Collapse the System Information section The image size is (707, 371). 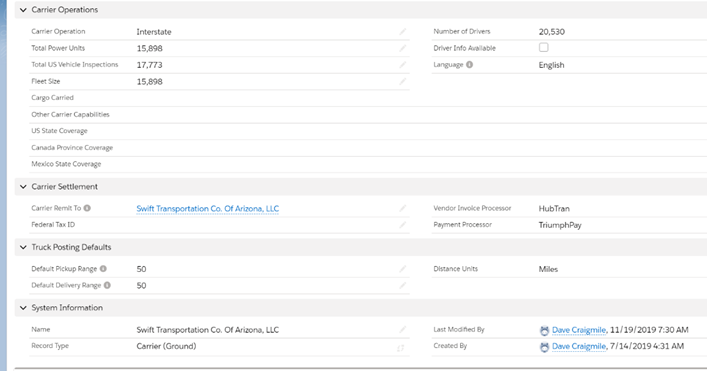[23, 308]
